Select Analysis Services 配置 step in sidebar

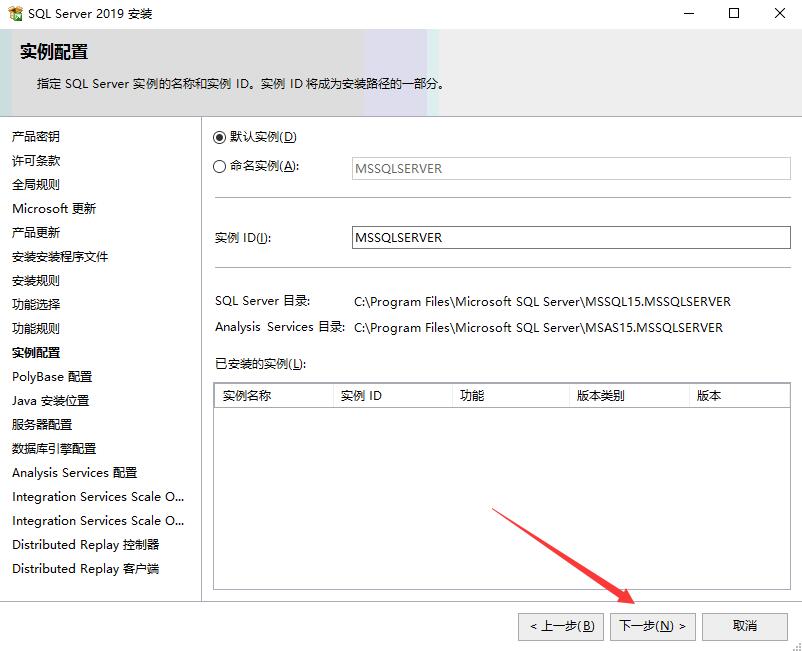tap(74, 473)
